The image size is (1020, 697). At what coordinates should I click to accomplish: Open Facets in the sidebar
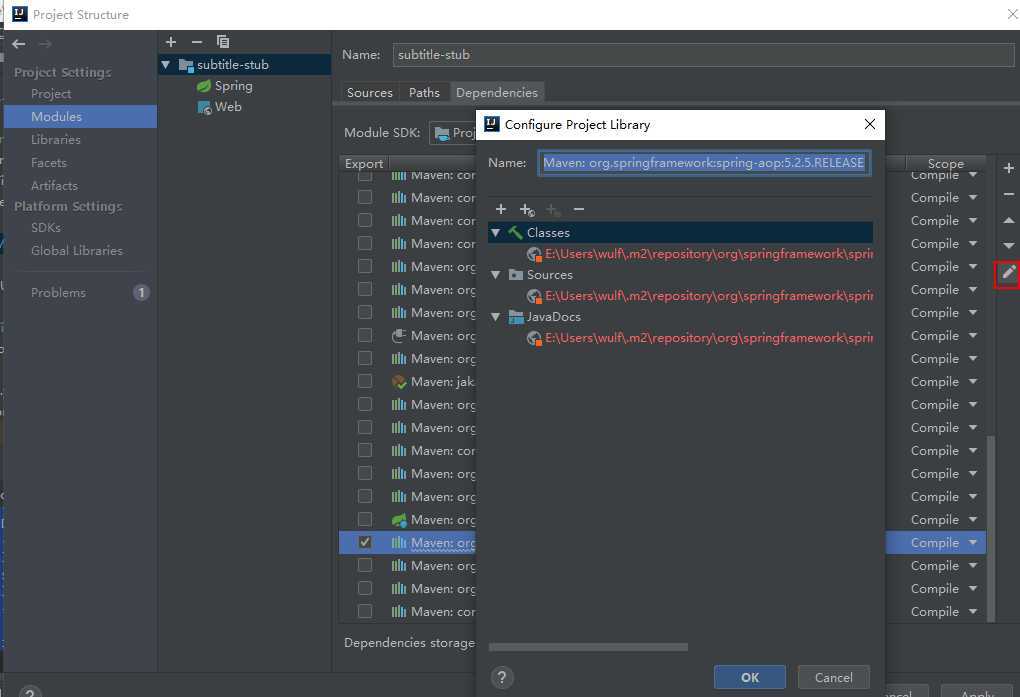[49, 163]
